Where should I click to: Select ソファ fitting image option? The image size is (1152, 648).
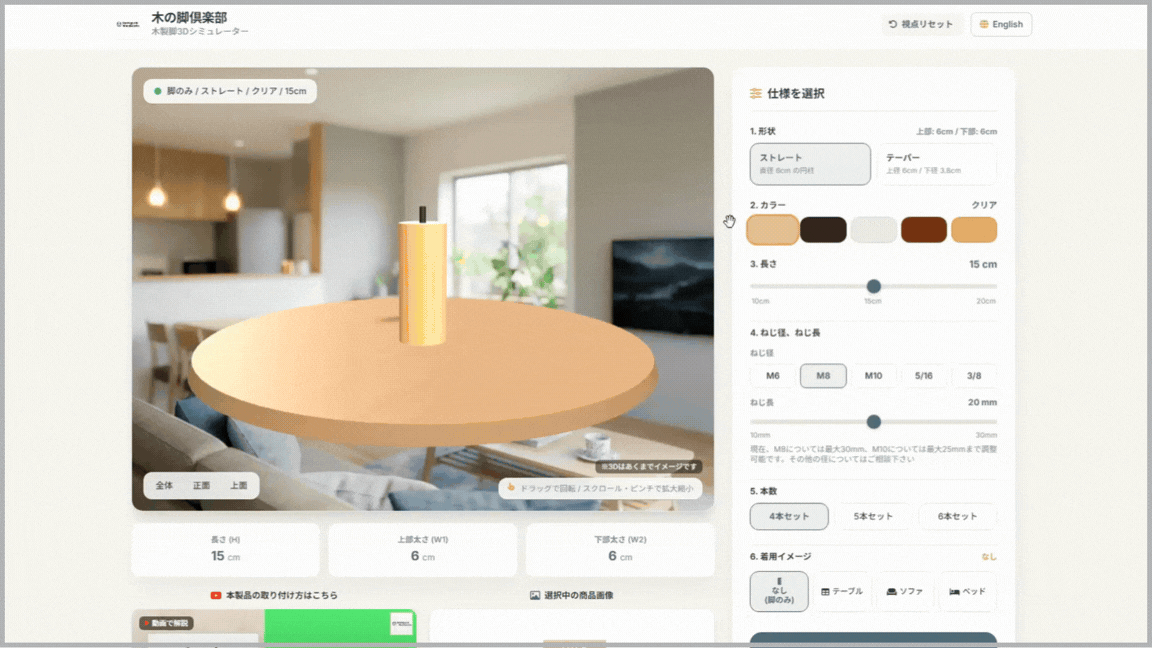pyautogui.click(x=905, y=591)
